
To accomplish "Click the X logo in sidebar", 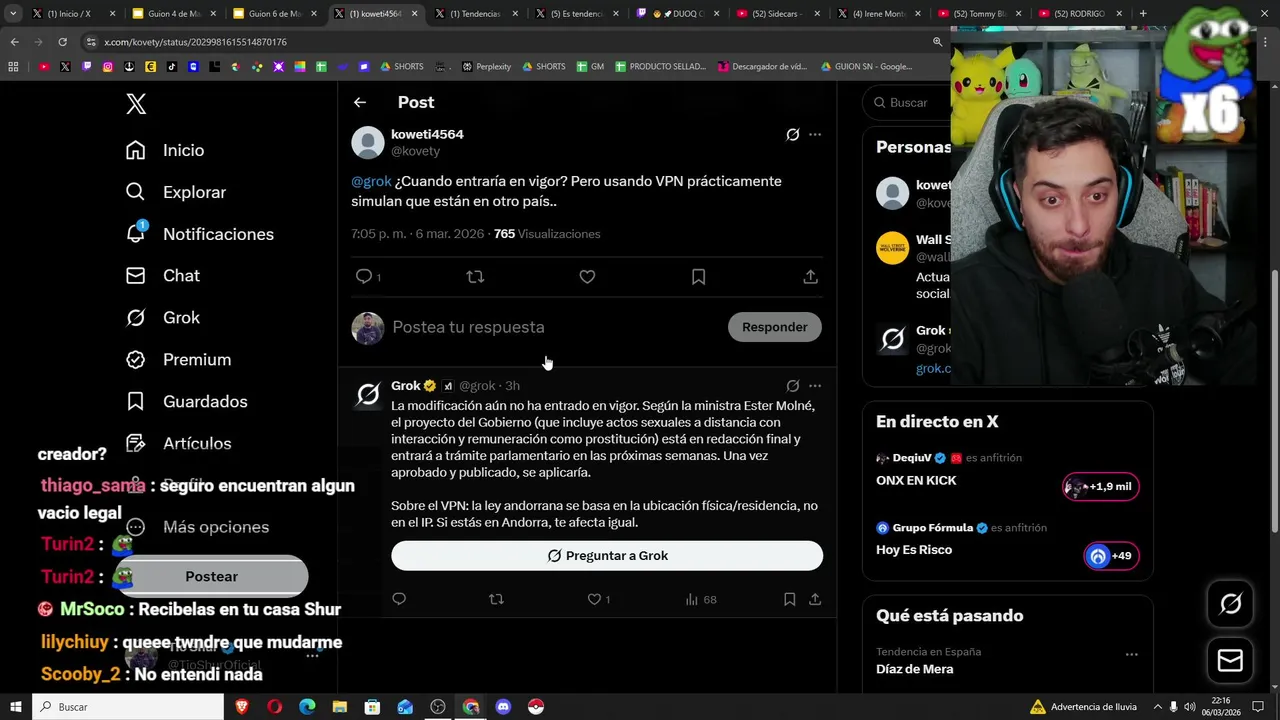I will click(136, 103).
